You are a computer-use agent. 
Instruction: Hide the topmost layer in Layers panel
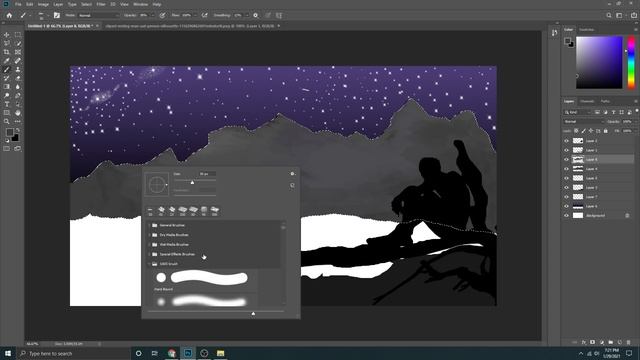(566, 141)
